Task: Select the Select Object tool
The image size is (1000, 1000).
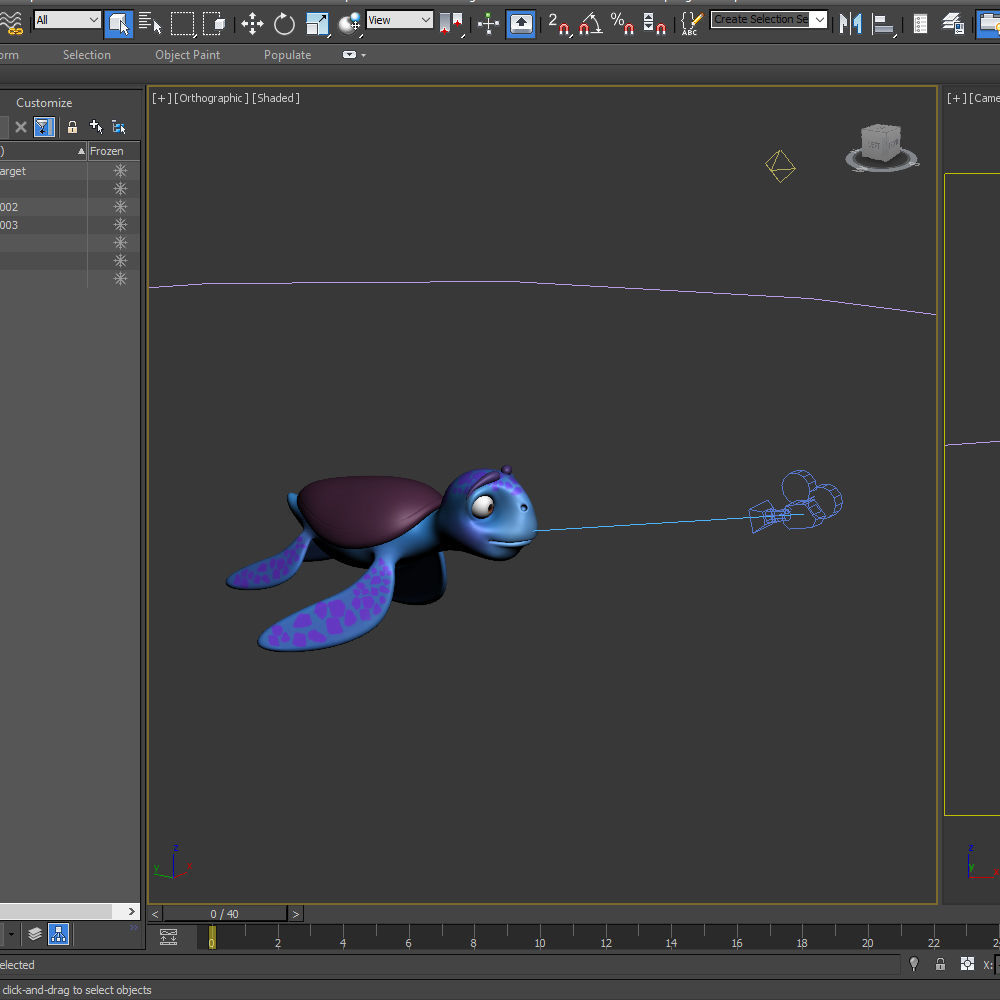Action: click(119, 24)
